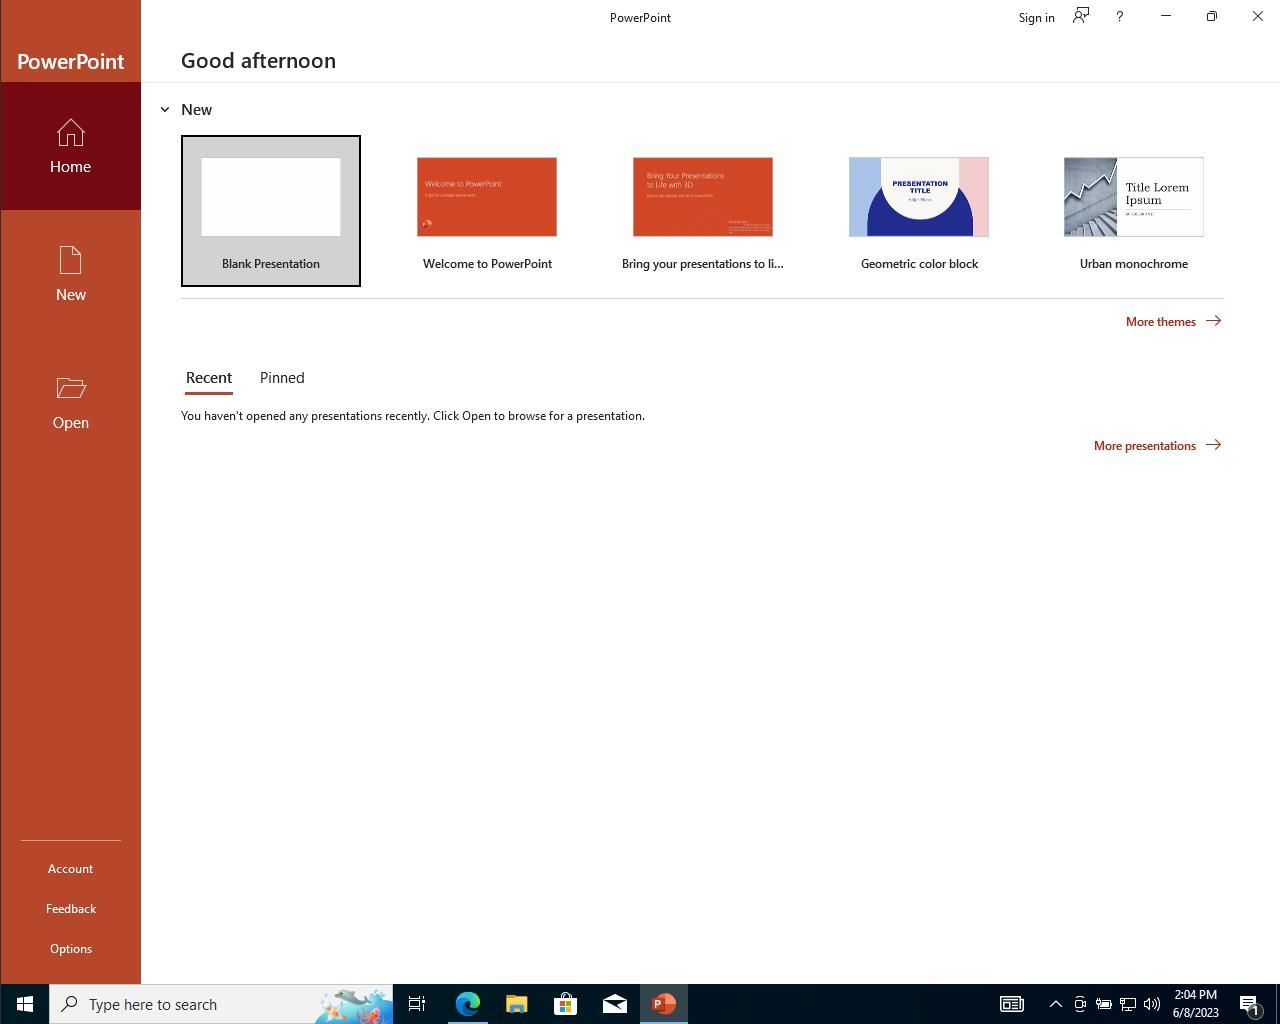Select the Recent tab
This screenshot has height=1024, width=1280.
[x=209, y=378]
